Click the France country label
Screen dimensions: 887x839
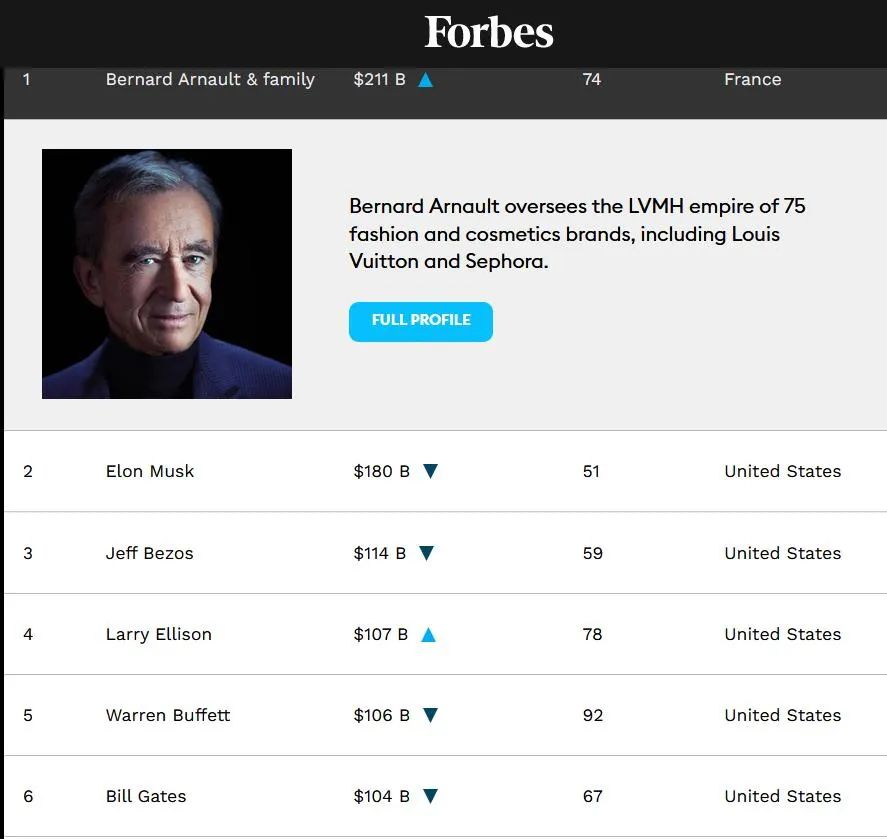point(752,79)
